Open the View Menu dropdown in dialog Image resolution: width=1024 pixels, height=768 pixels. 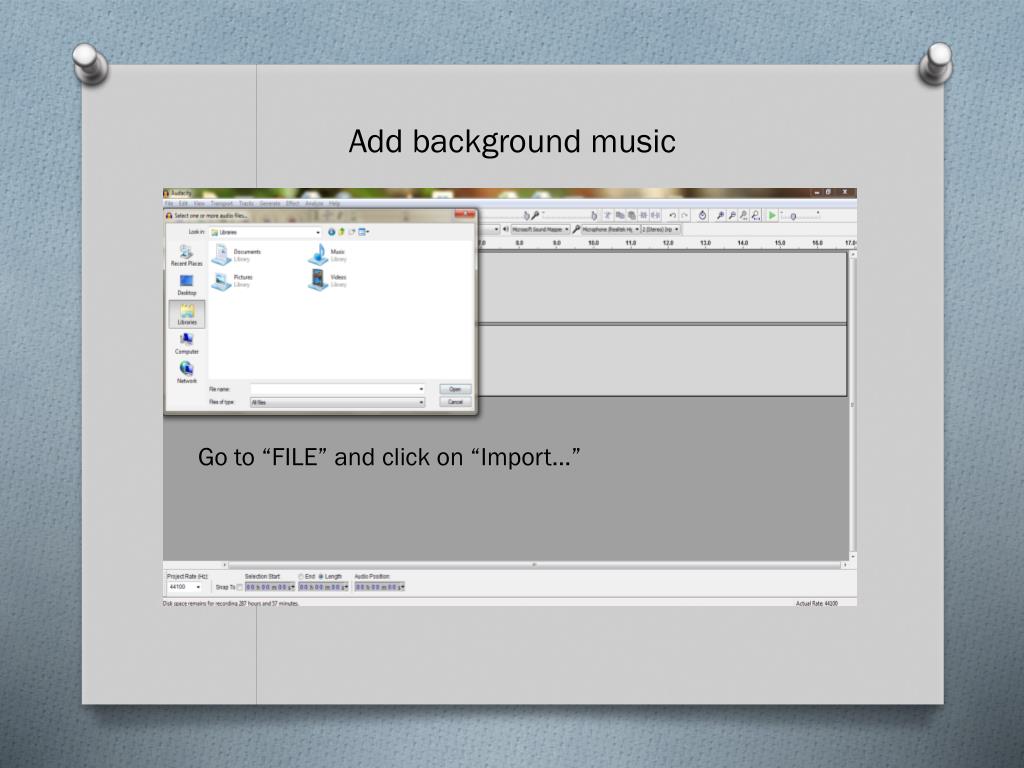(364, 232)
